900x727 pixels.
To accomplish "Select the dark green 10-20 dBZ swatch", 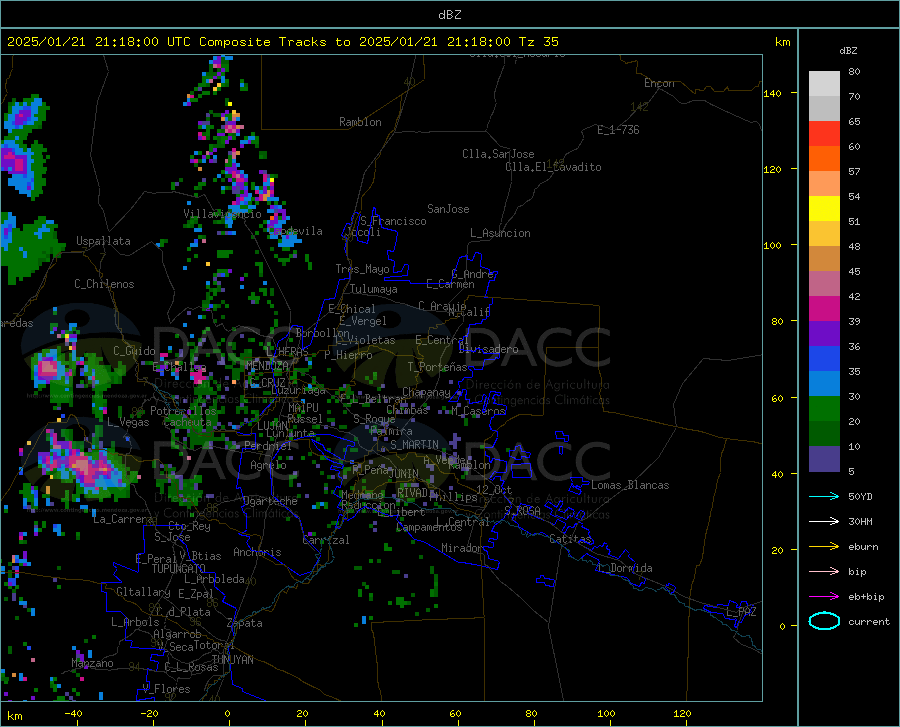I will pos(824,434).
